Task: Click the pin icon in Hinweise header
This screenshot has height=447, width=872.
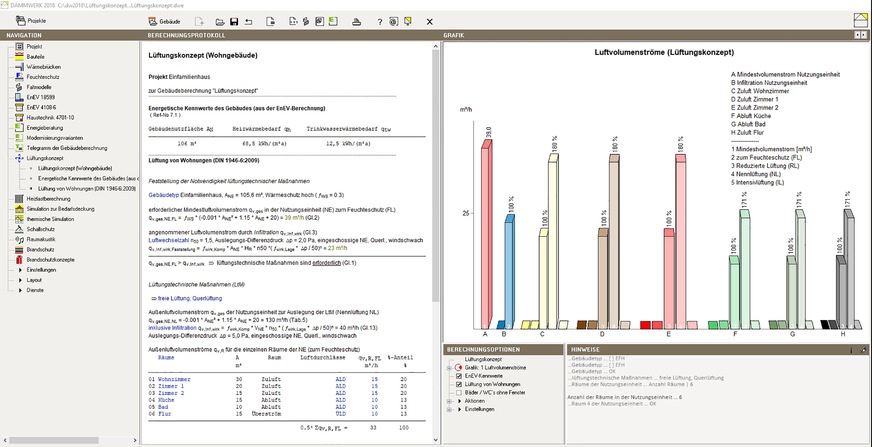Action: (863, 350)
